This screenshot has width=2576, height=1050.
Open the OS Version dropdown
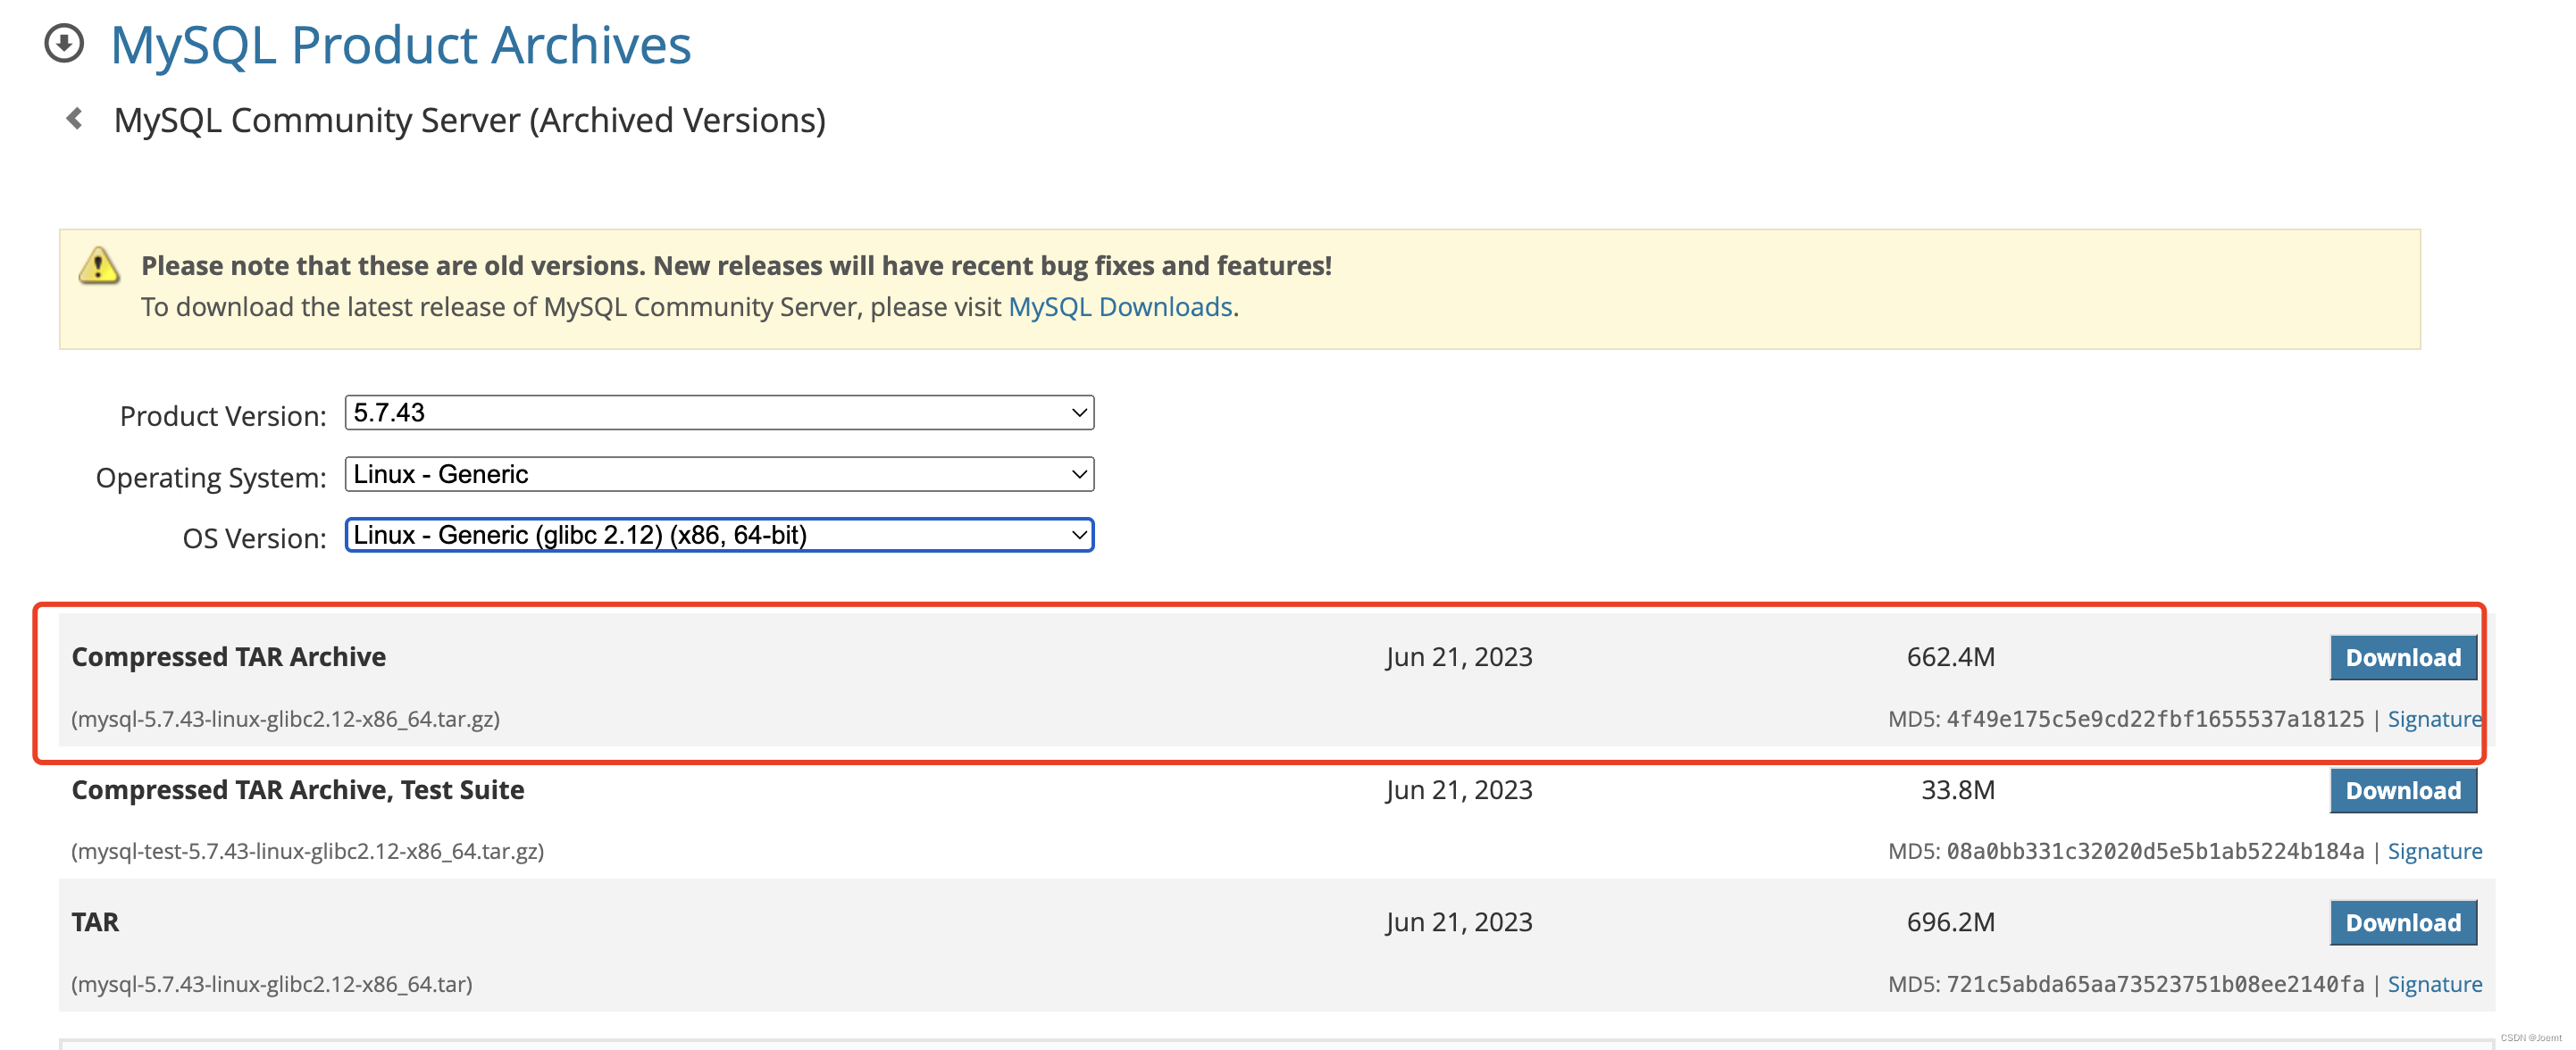coord(719,534)
